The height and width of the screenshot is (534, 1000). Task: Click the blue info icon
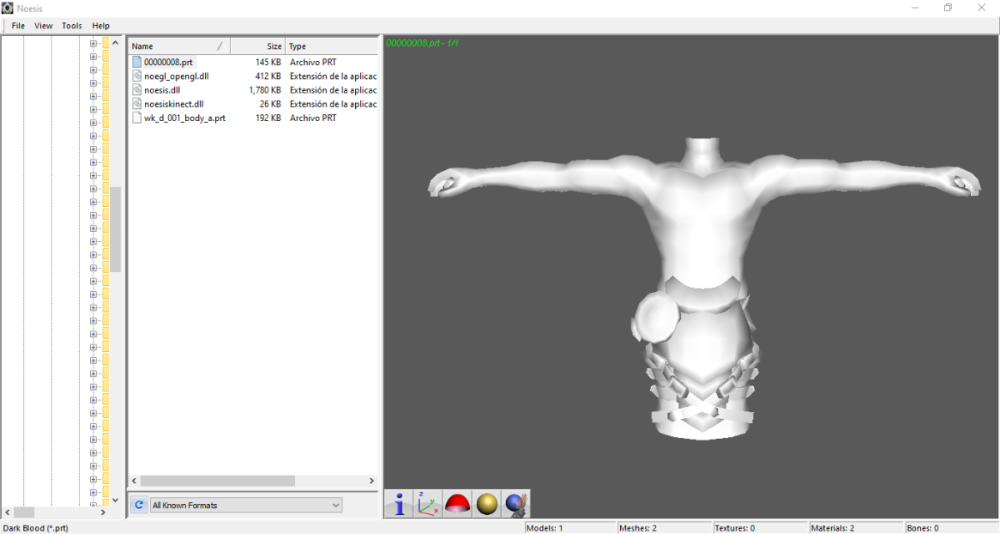399,504
